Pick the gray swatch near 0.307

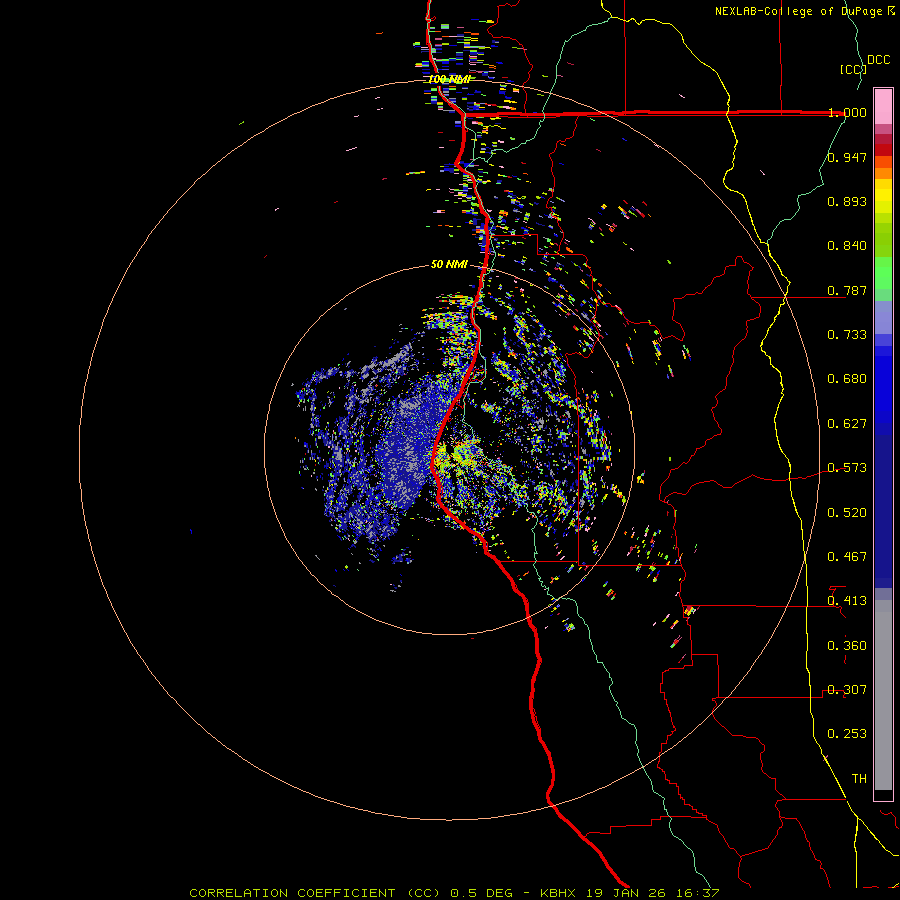coord(883,695)
